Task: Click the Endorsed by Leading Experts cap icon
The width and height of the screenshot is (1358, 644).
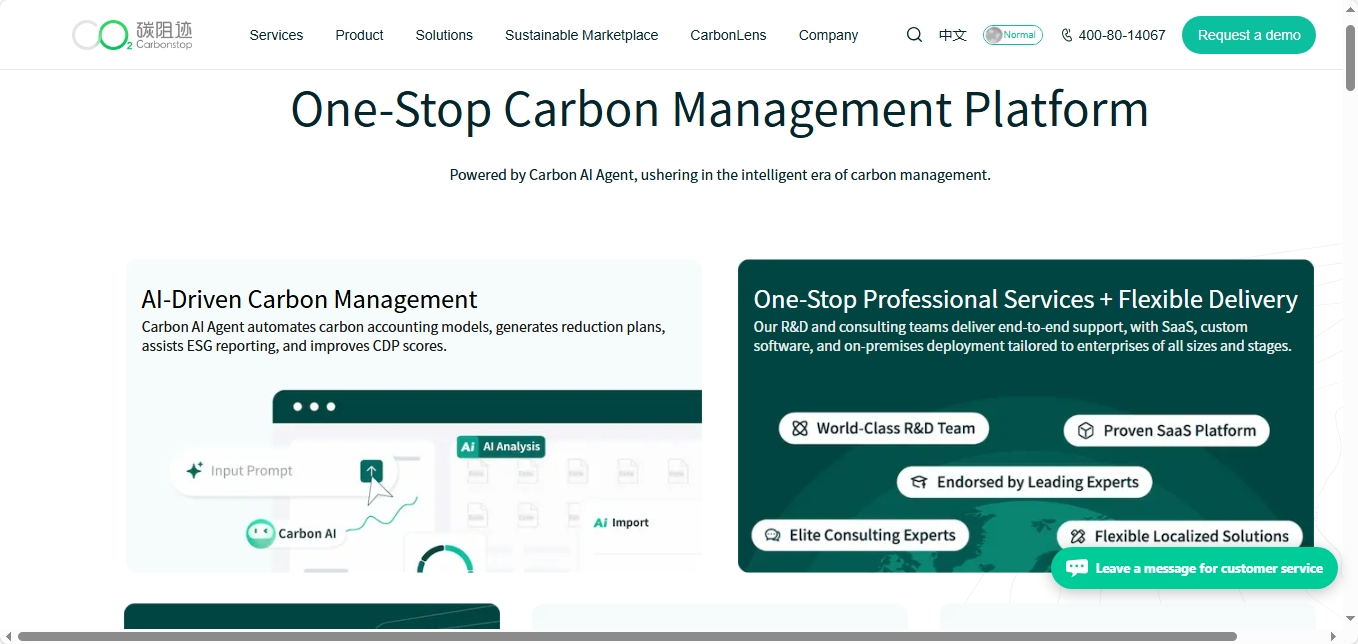Action: pos(919,482)
